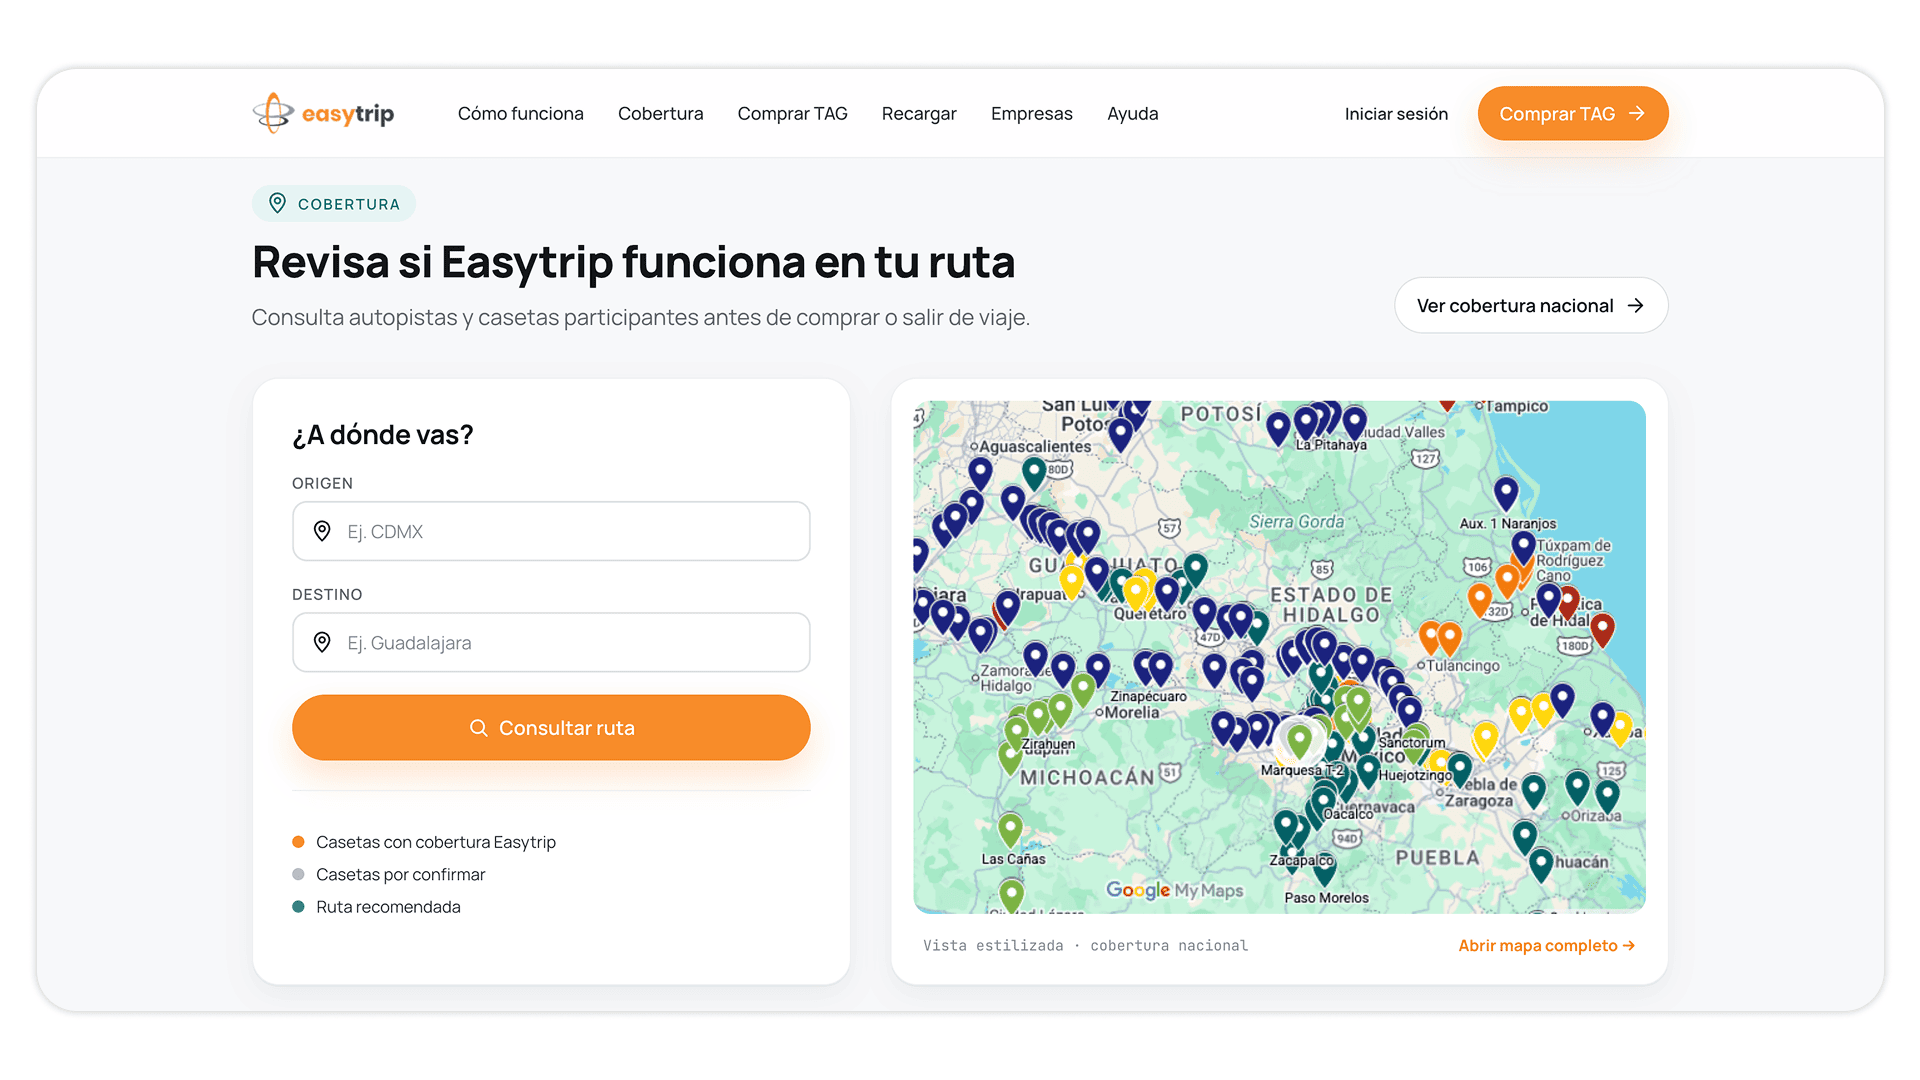Viewport: 1920px width, 1080px height.
Task: Click Iniciar sesión link
Action: pos(1396,114)
